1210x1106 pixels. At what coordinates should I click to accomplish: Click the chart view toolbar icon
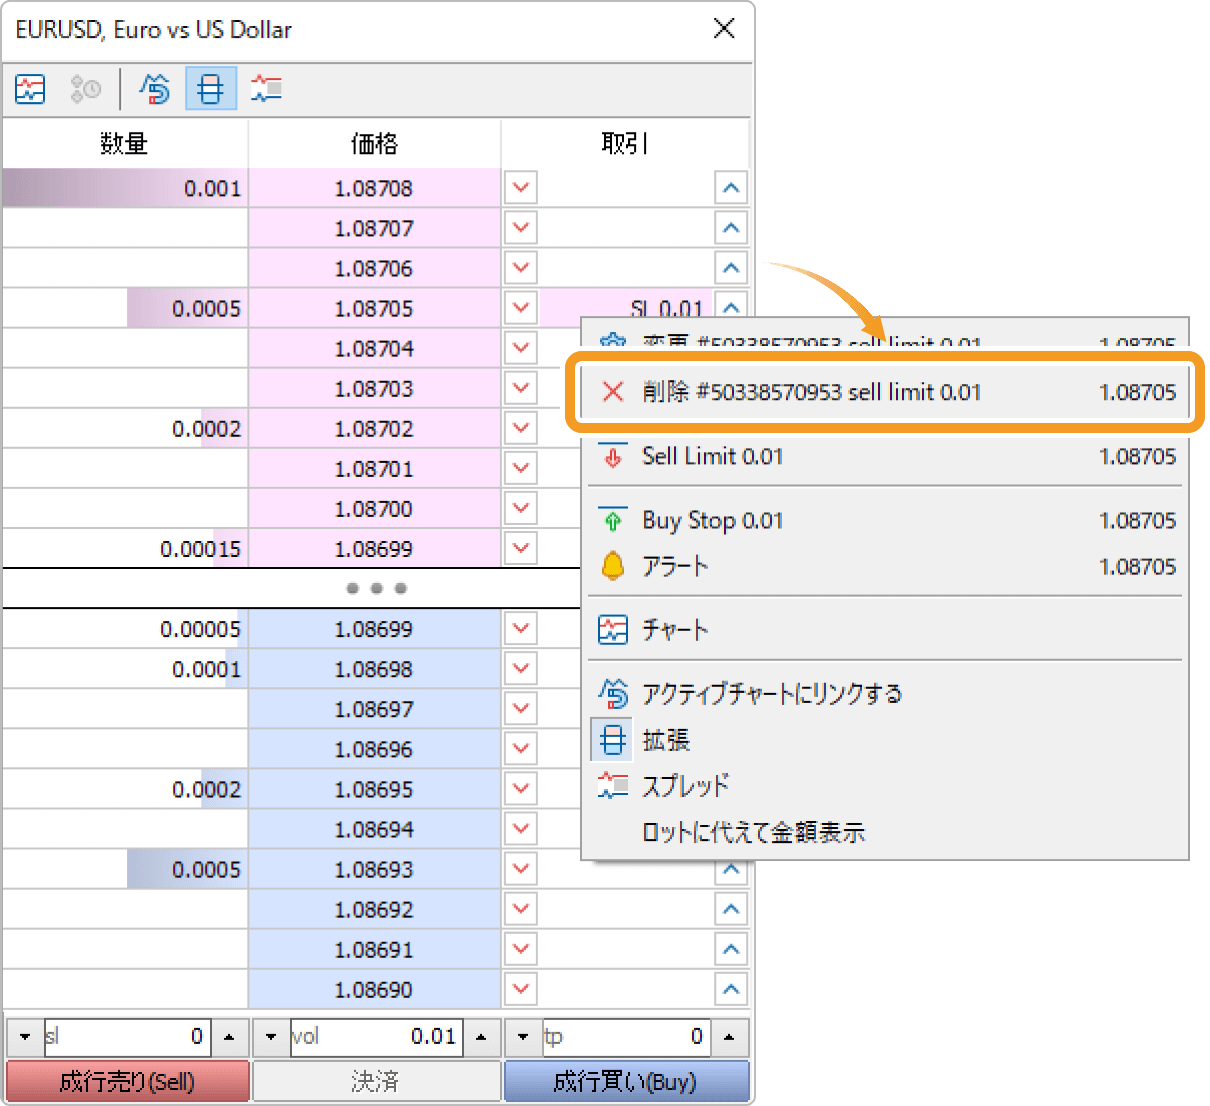(x=30, y=89)
